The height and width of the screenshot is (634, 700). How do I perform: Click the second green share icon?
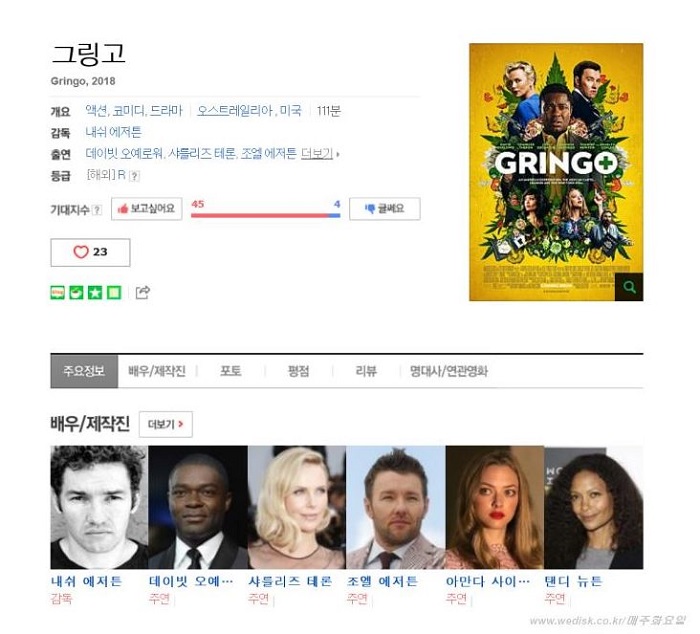click(76, 292)
